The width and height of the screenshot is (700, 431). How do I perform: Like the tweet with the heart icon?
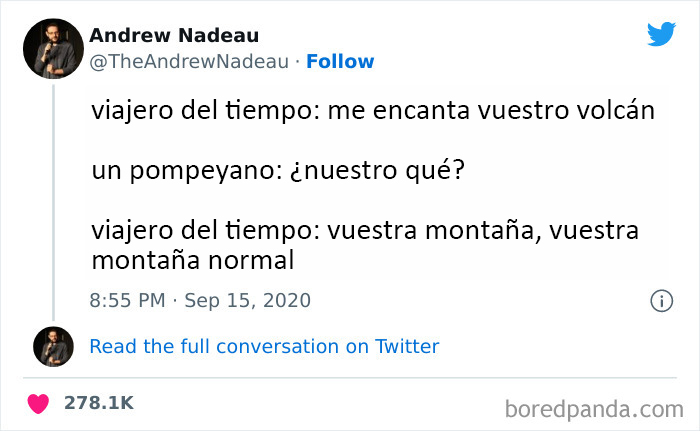38,403
